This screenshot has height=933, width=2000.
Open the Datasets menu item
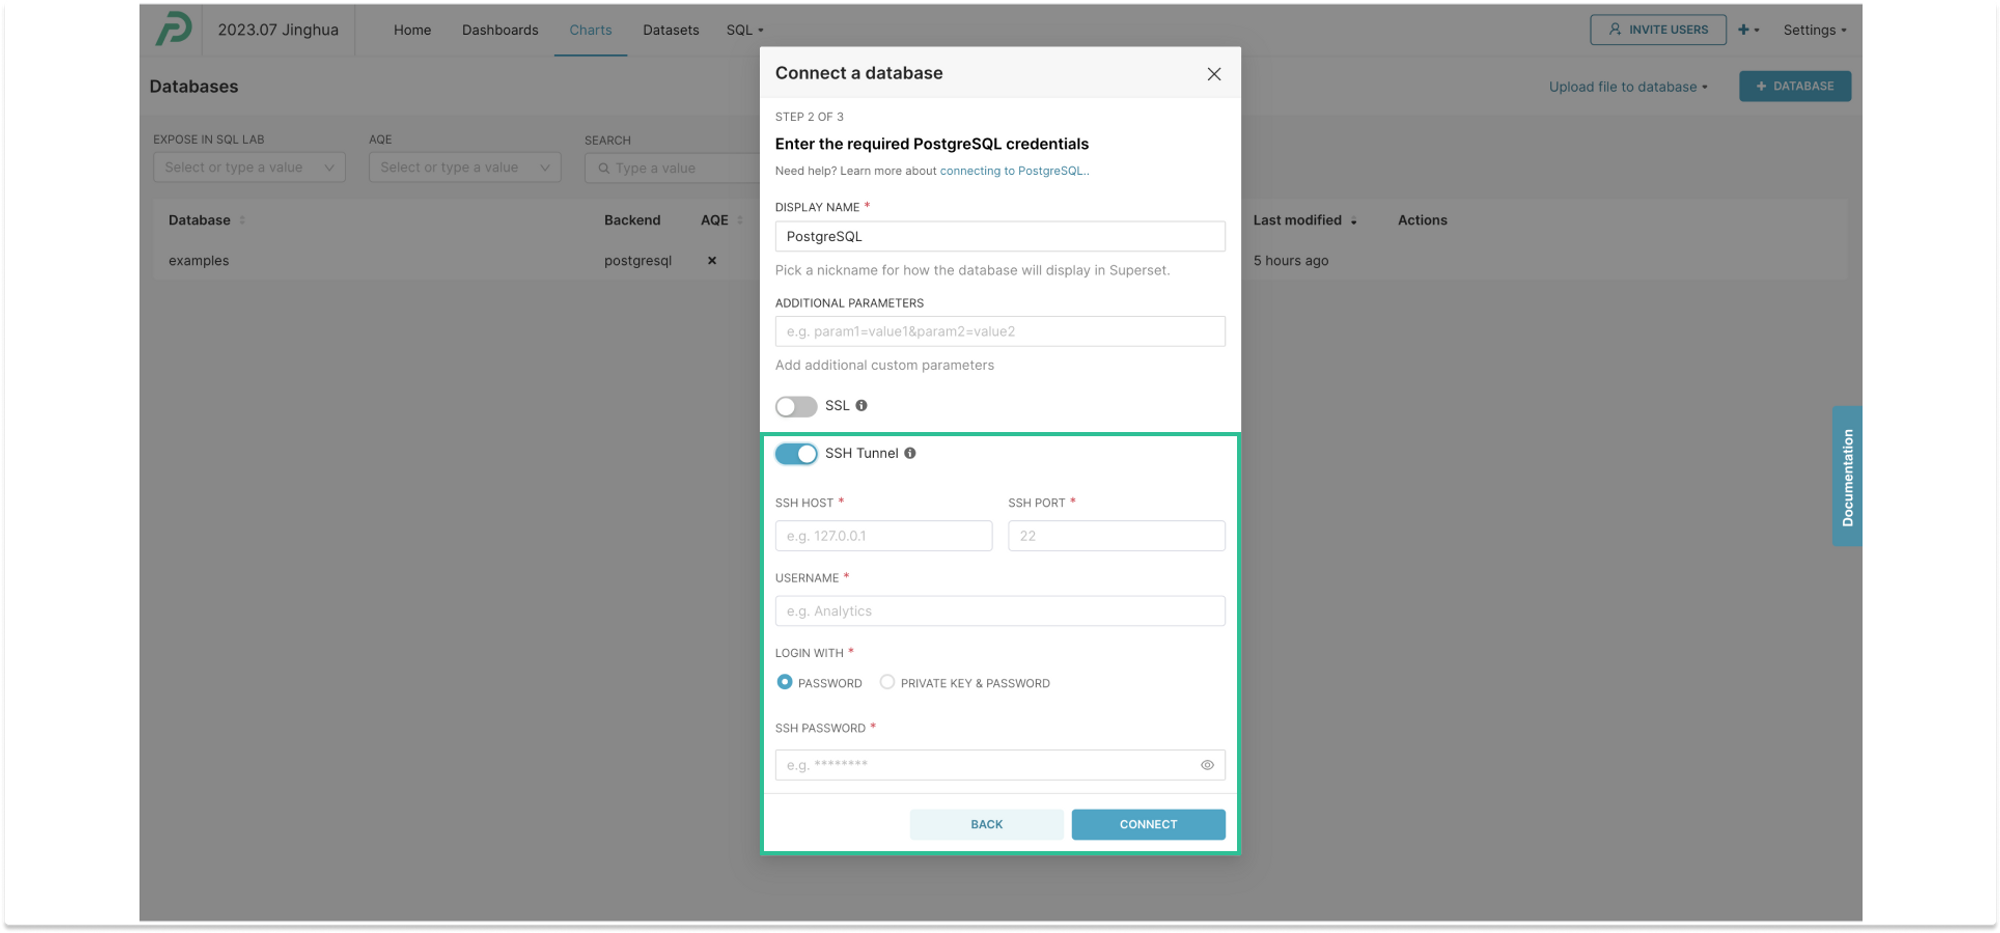(x=670, y=30)
